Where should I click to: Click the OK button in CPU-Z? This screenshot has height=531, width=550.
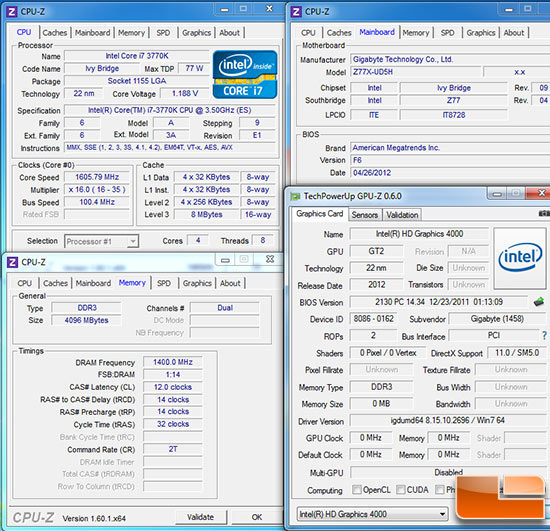[x=257, y=517]
